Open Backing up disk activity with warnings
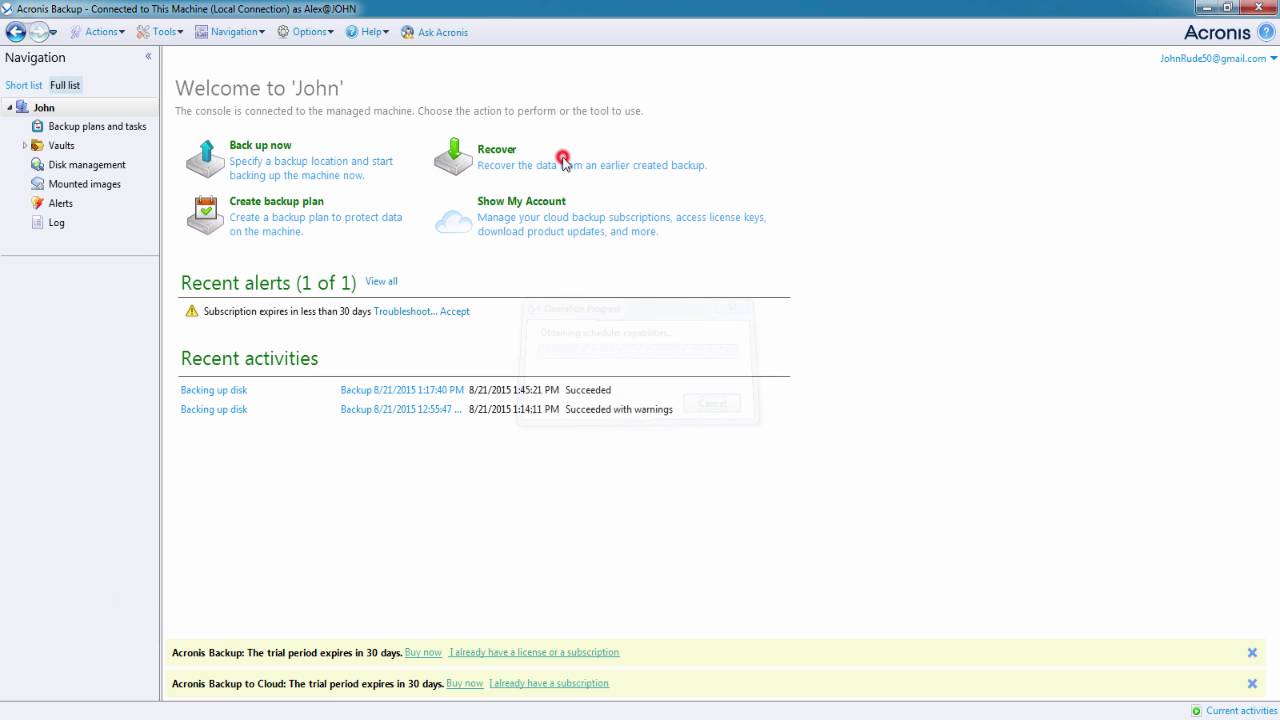 click(x=213, y=409)
